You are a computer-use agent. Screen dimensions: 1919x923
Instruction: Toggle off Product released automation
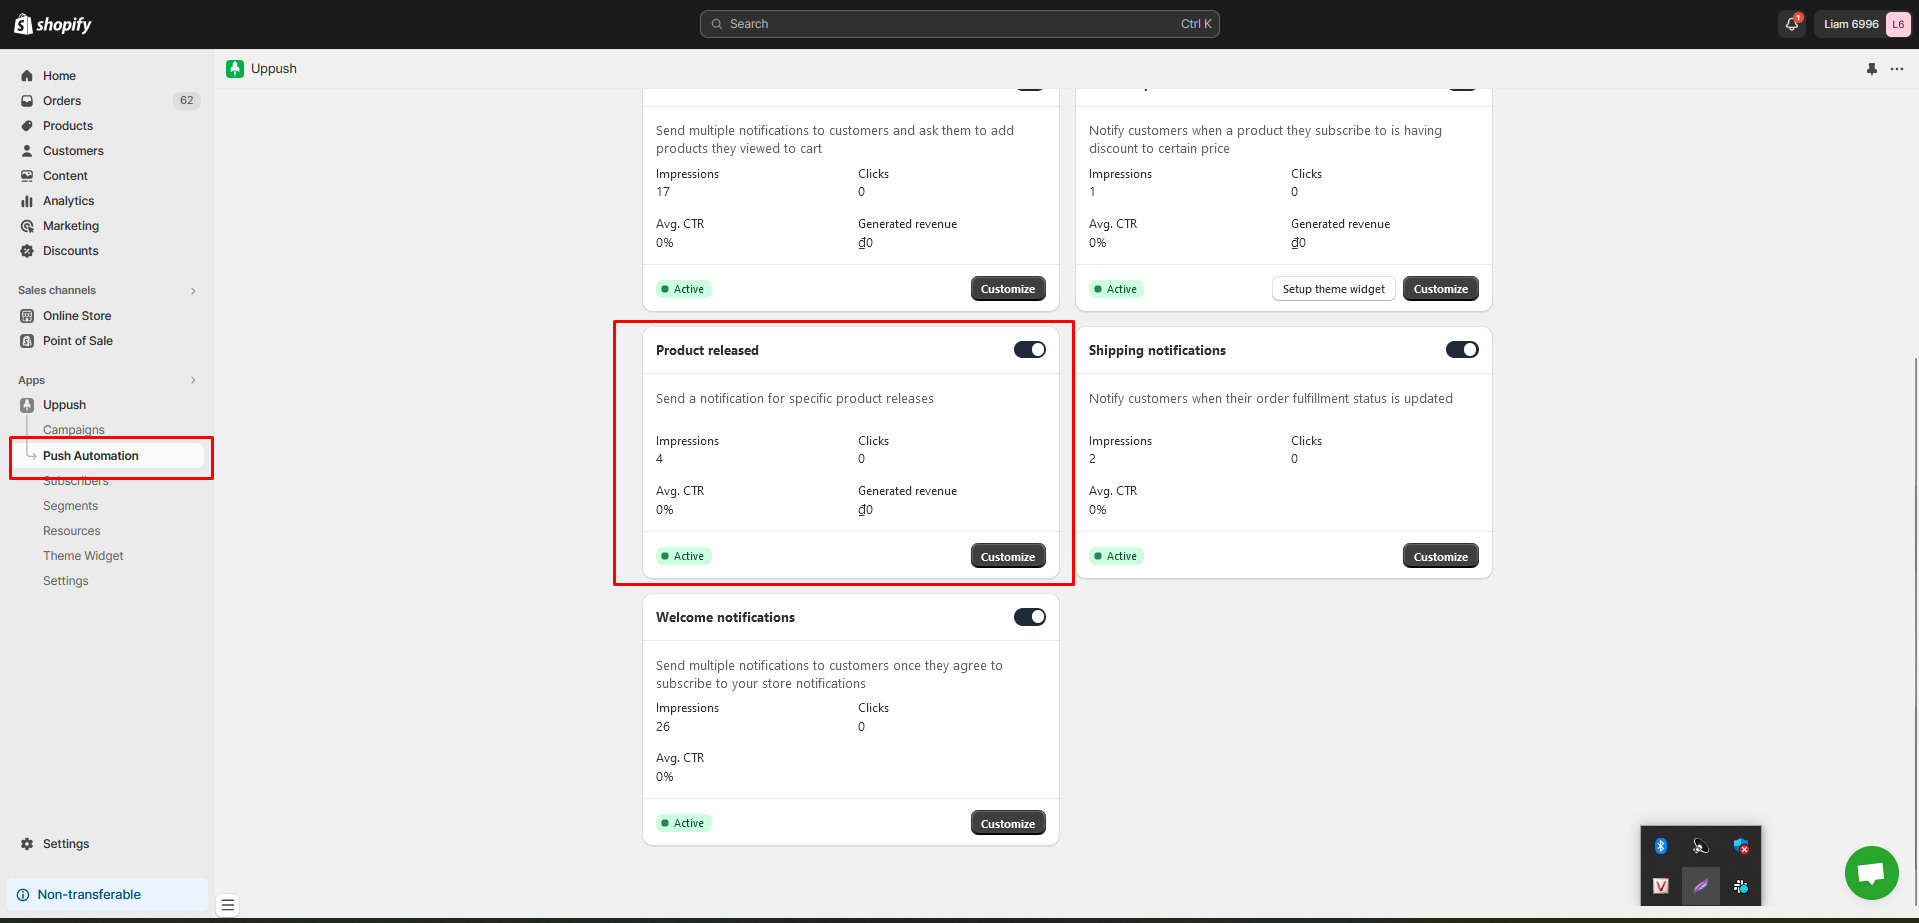(1029, 350)
